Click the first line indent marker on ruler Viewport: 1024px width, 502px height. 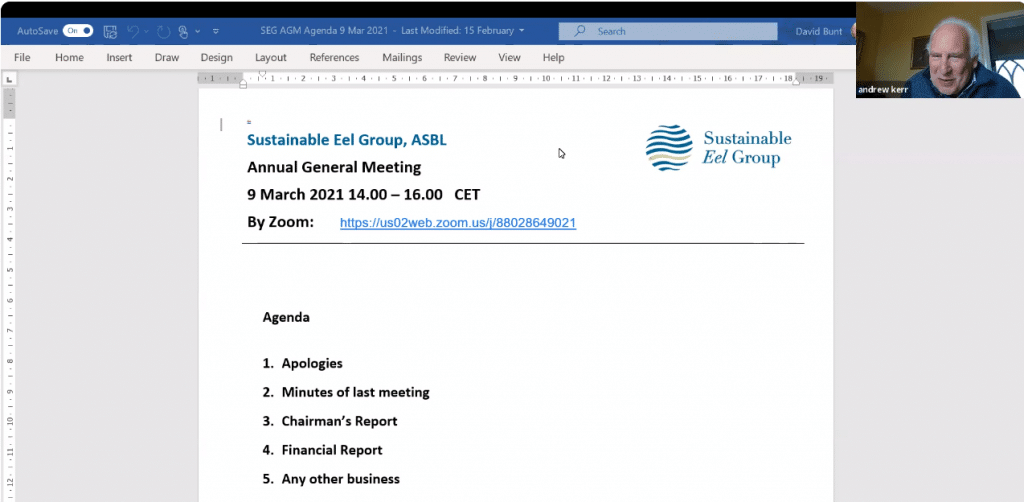pos(262,73)
